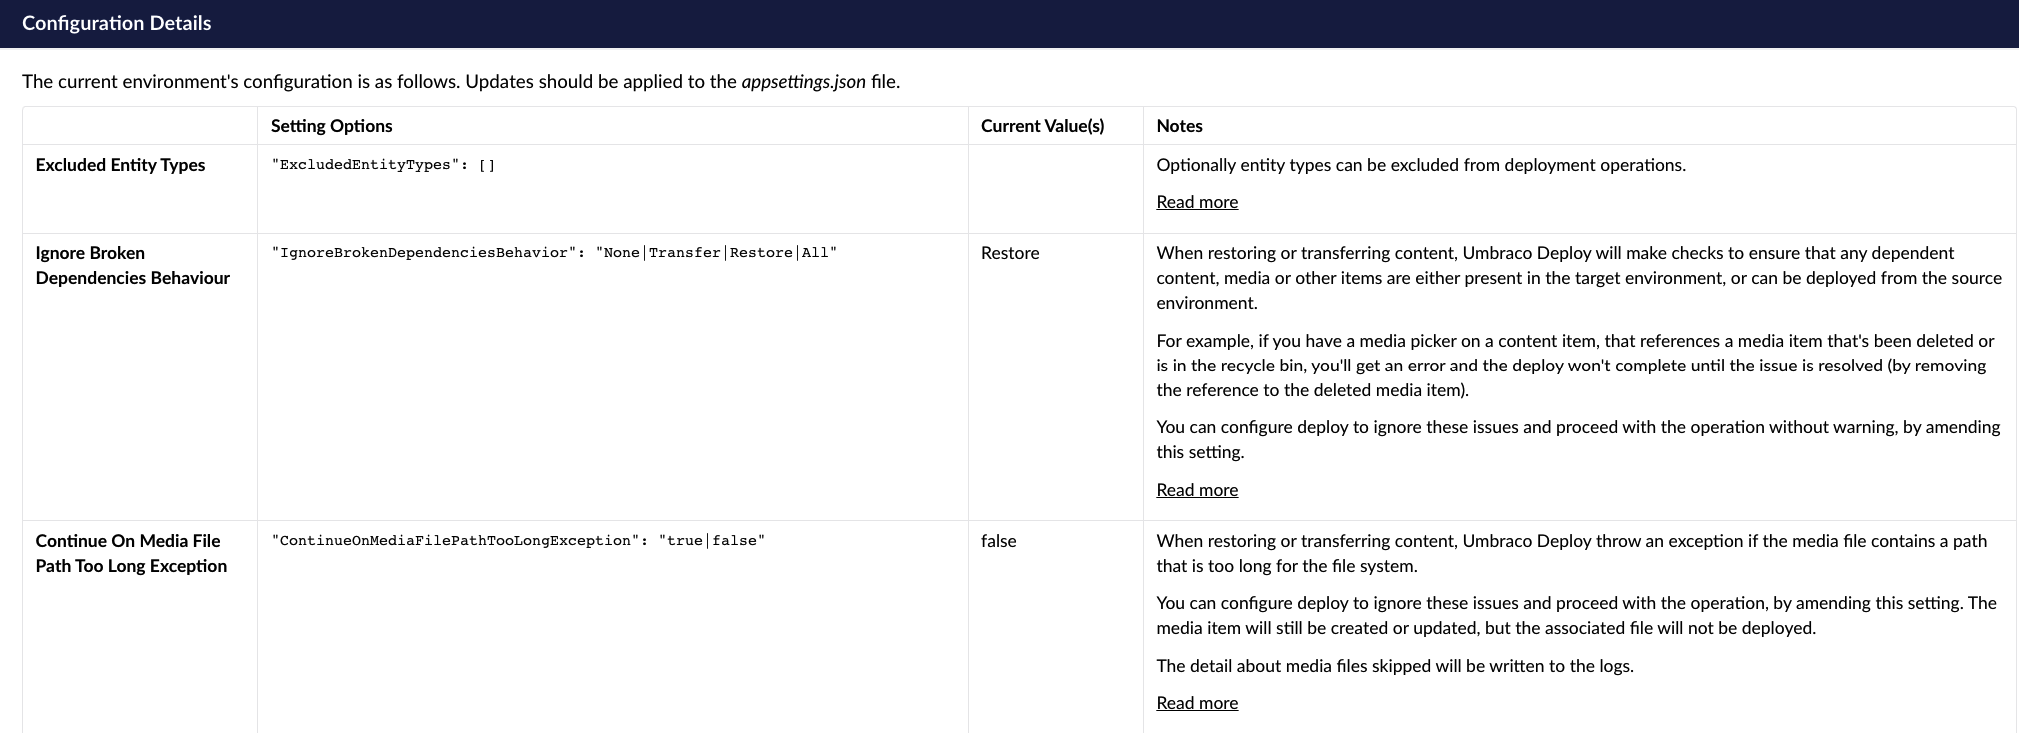Open Read more for Media File Path exception
Image resolution: width=2019 pixels, height=733 pixels.
[1196, 703]
